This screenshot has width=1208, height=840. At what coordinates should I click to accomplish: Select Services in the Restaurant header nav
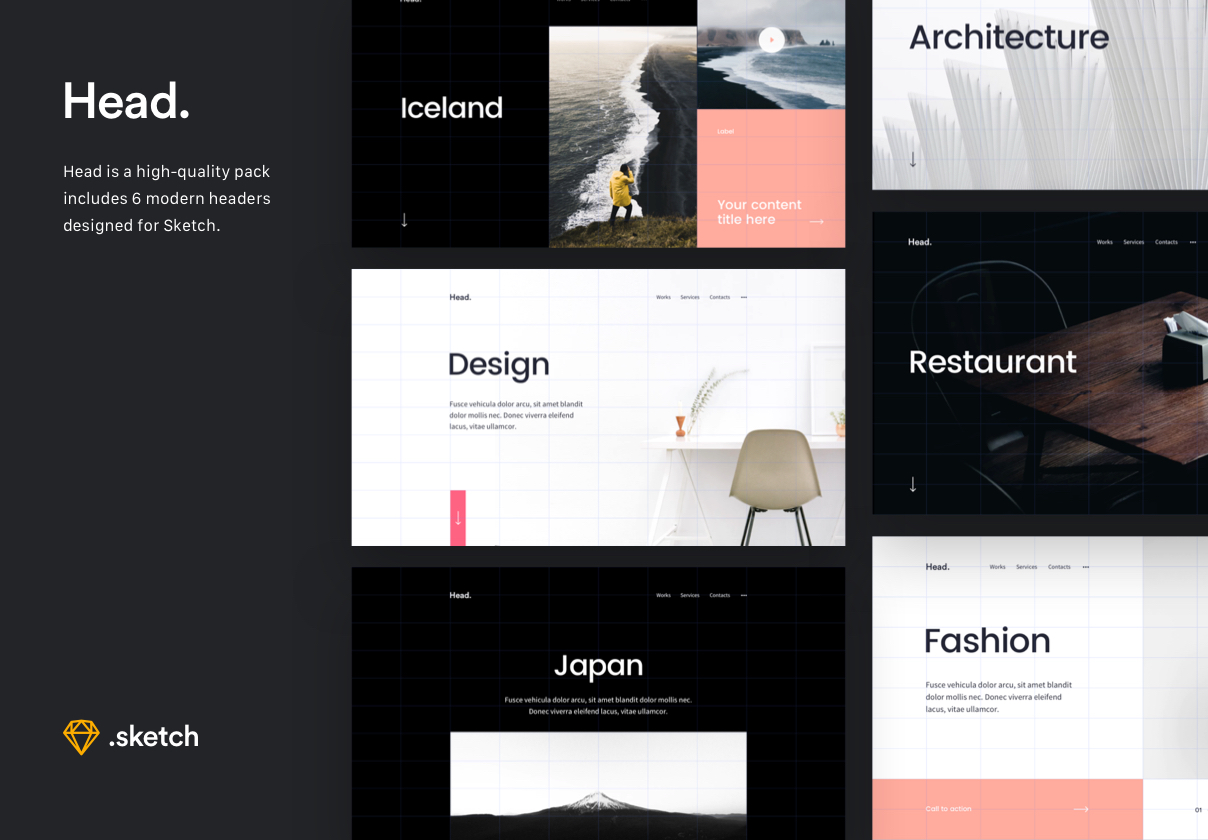1134,242
